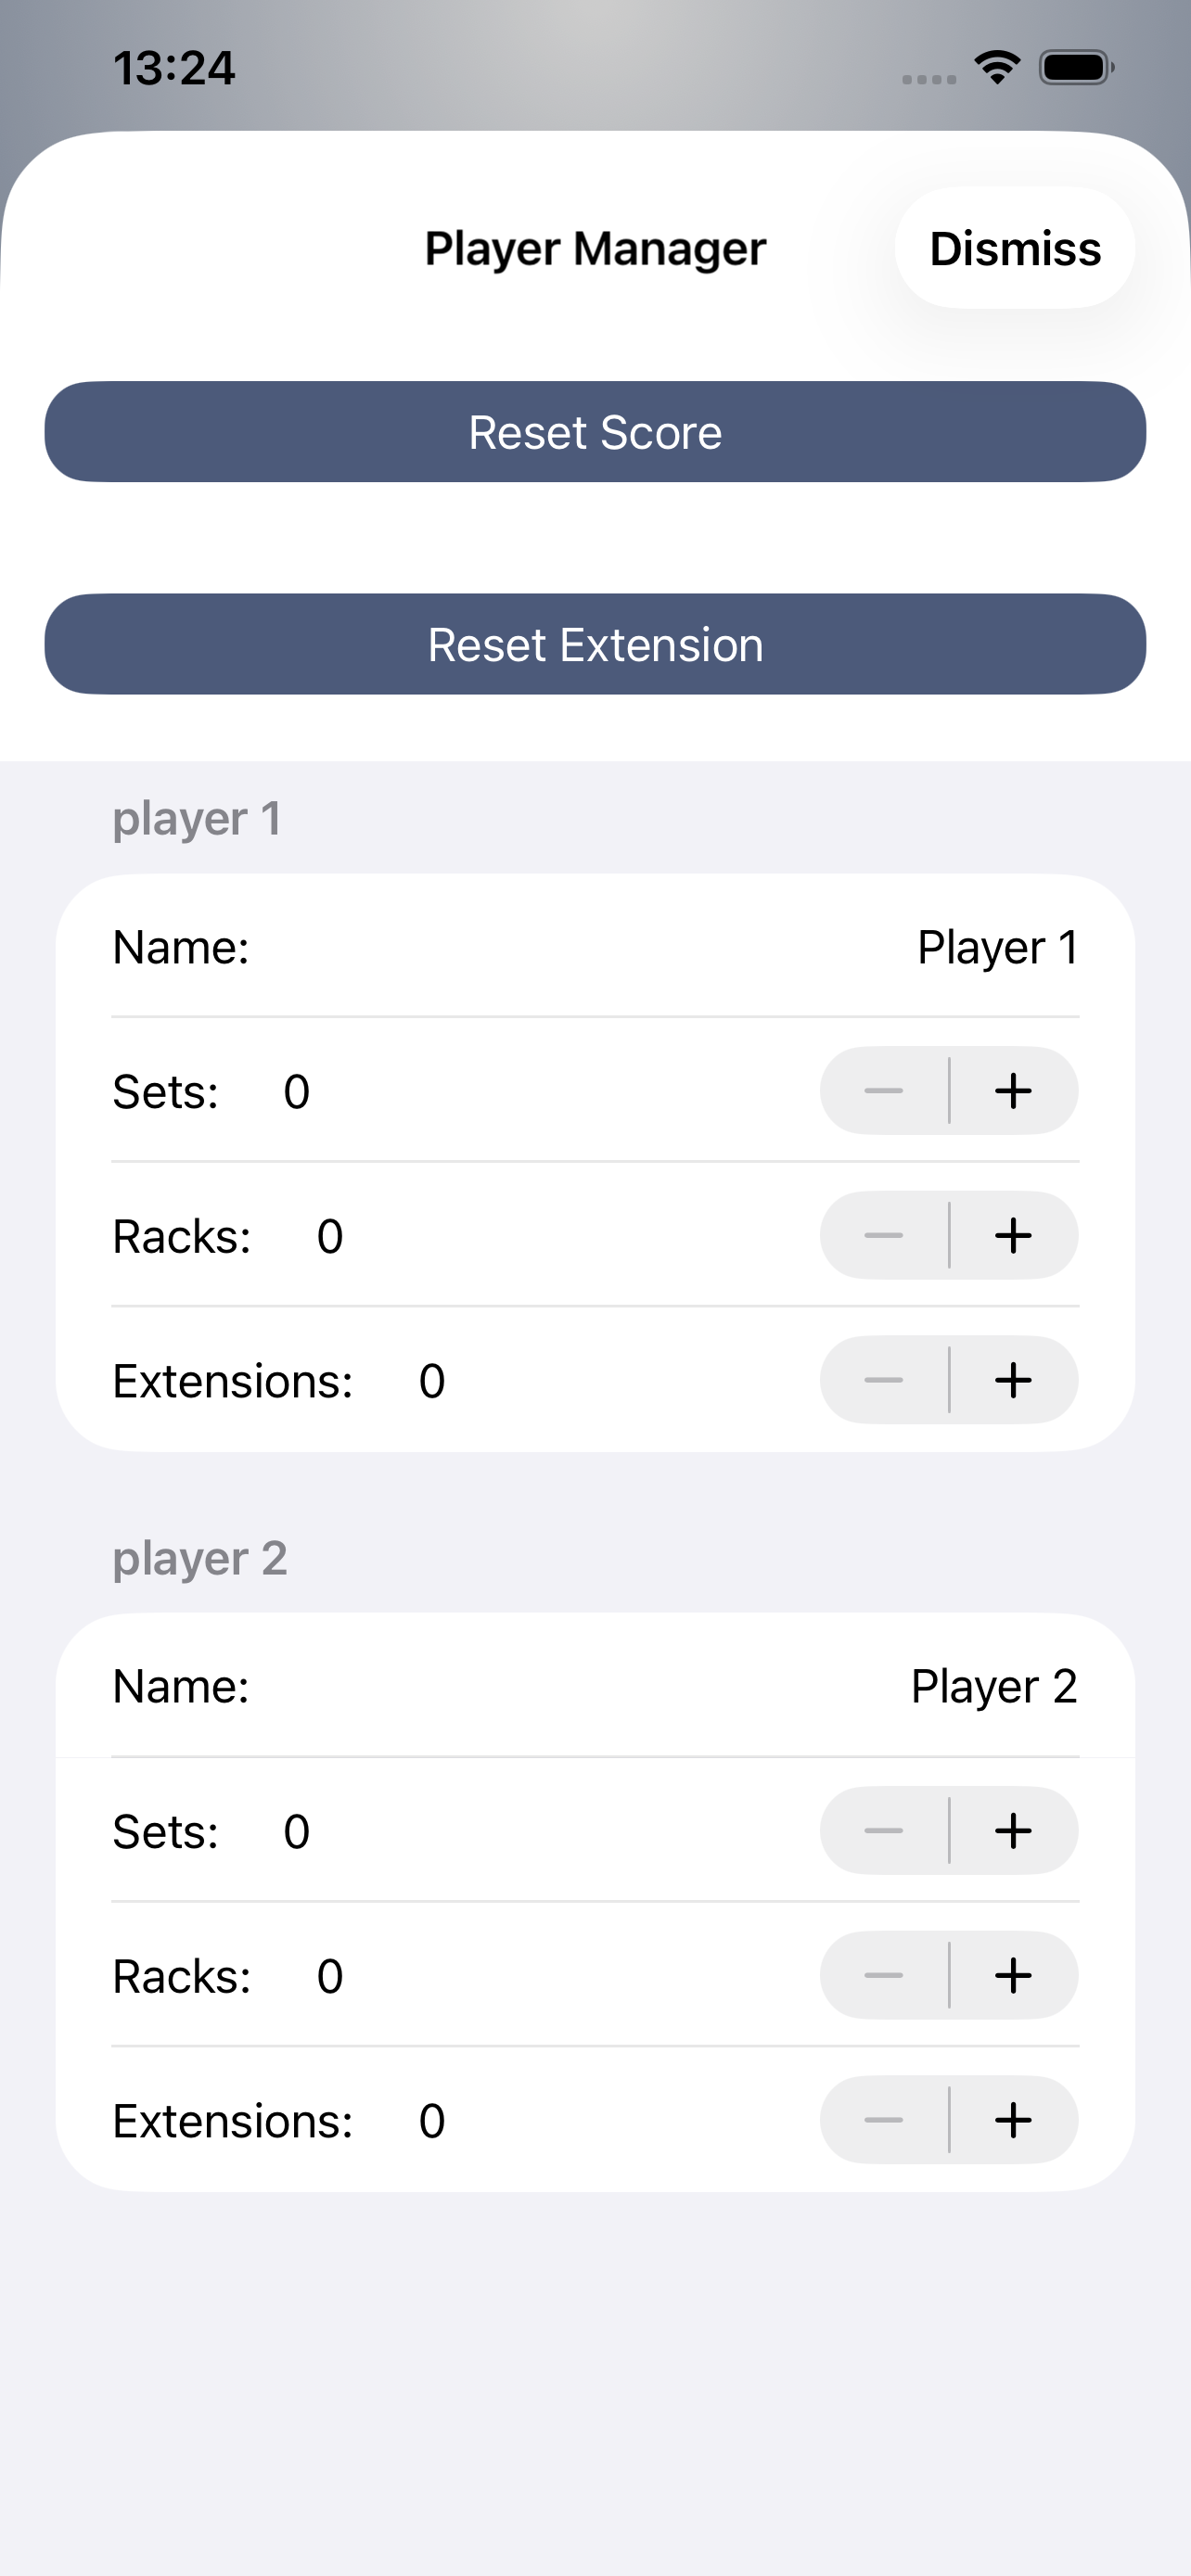Viewport: 1191px width, 2576px height.
Task: Tap the battery indicator icon
Action: [x=1076, y=68]
